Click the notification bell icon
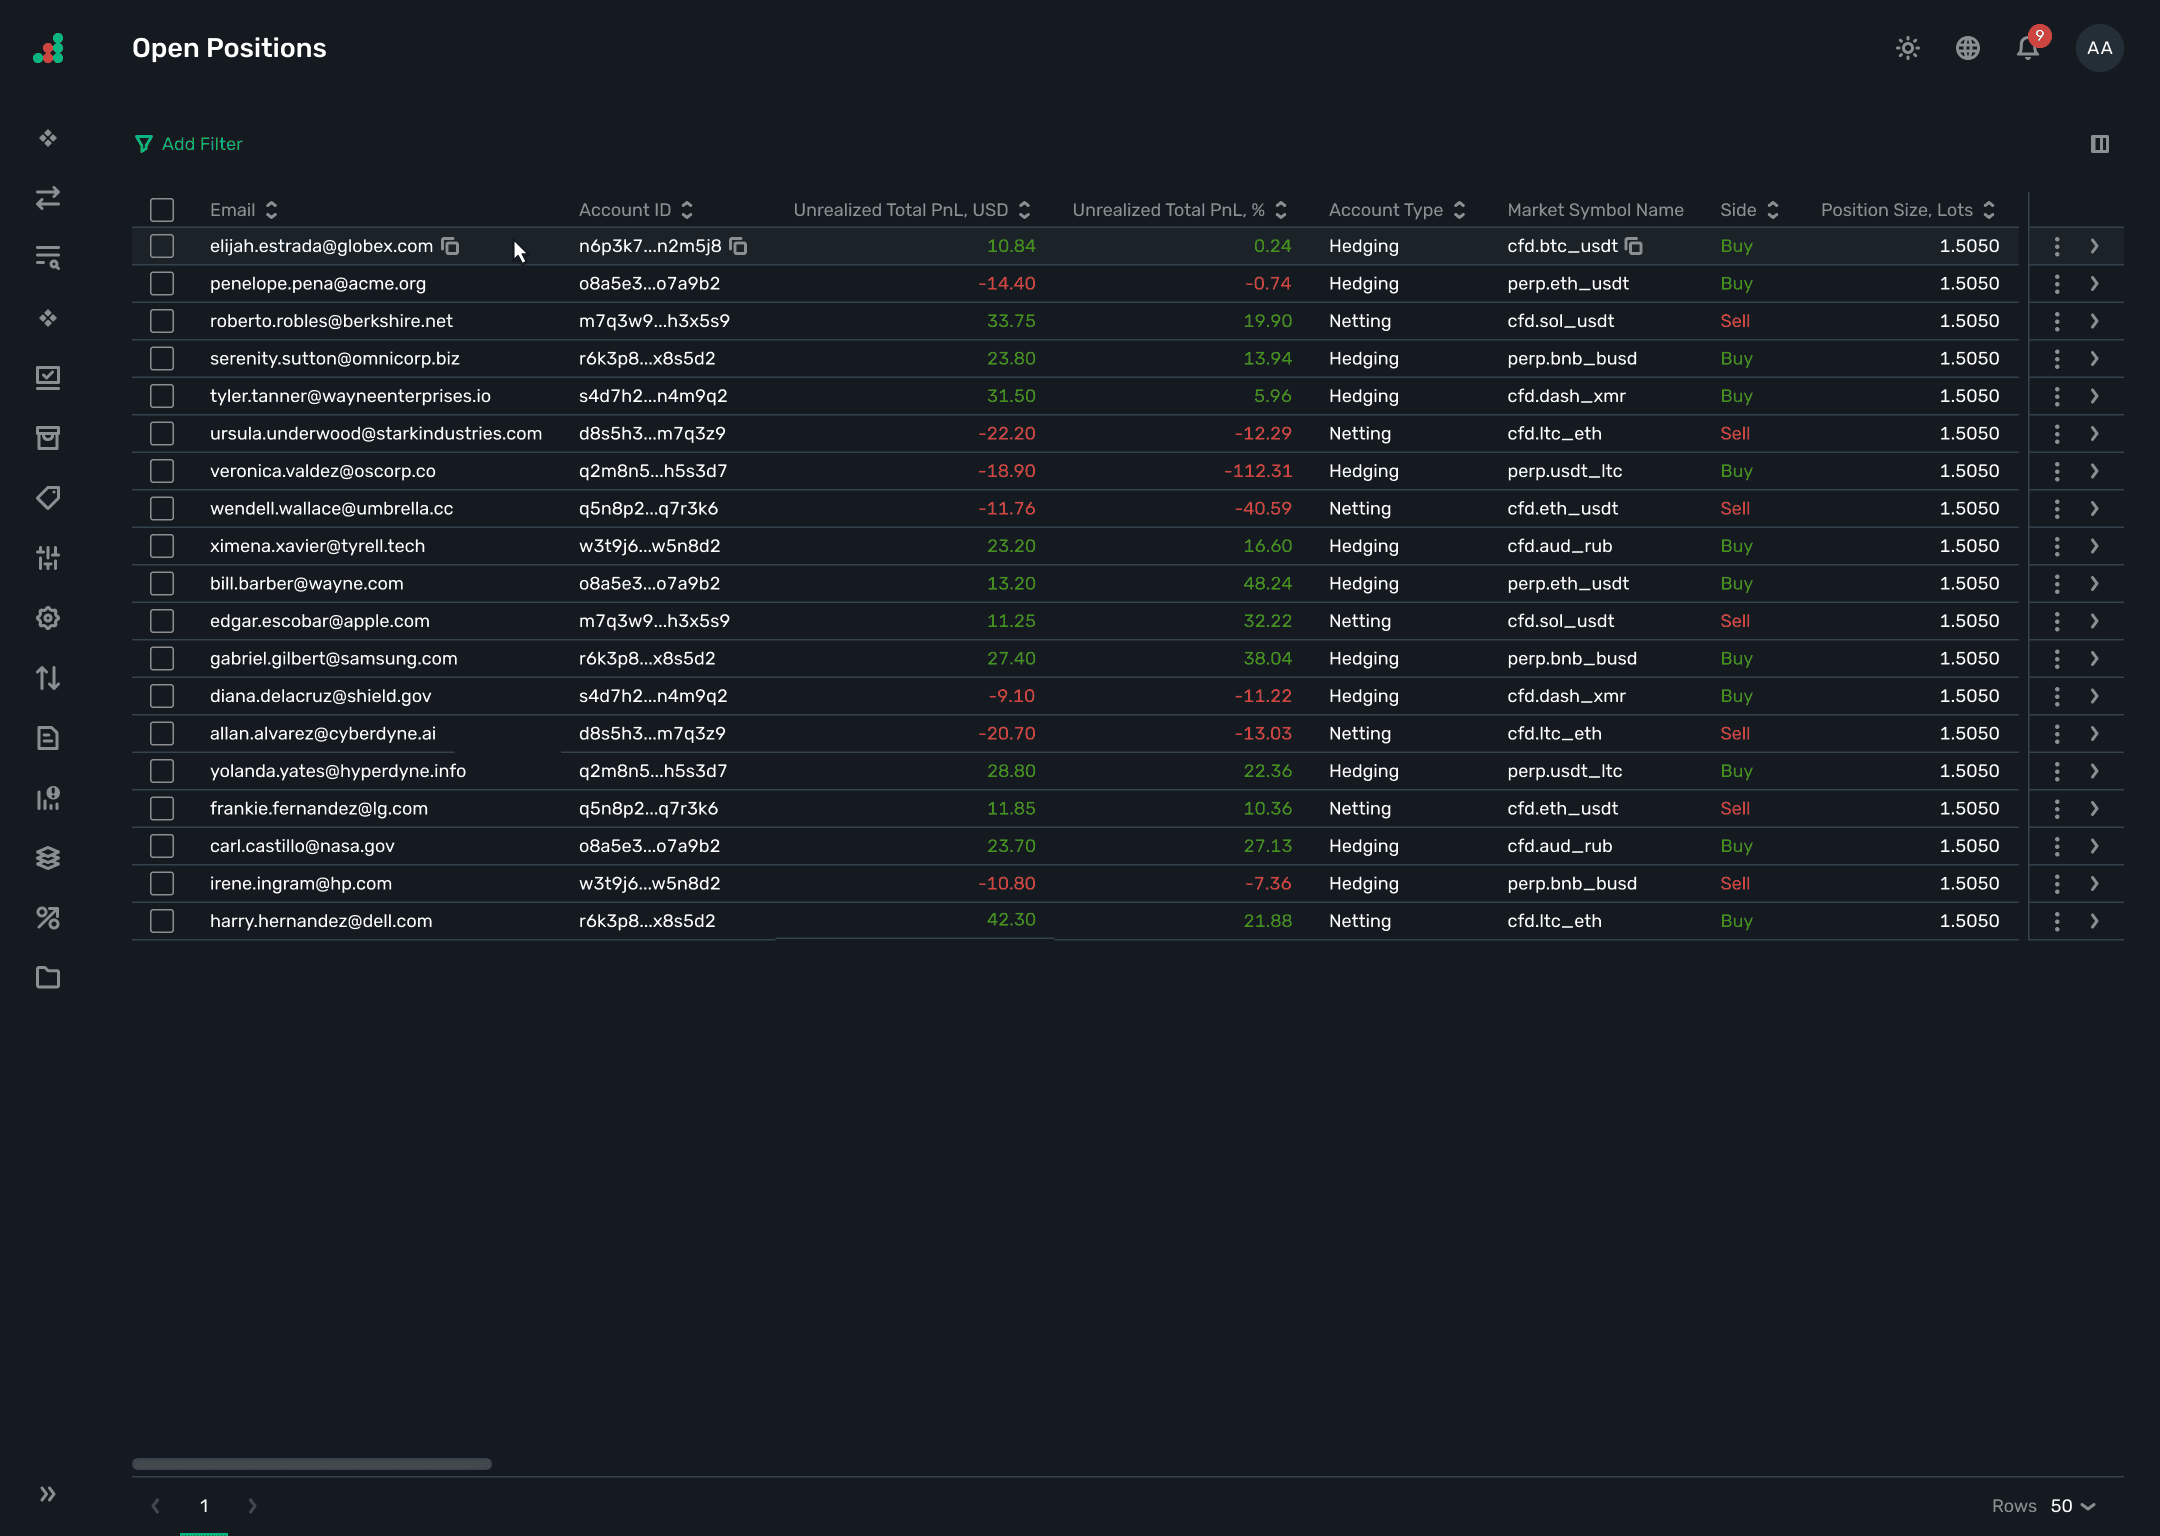The image size is (2160, 1536). point(2027,48)
